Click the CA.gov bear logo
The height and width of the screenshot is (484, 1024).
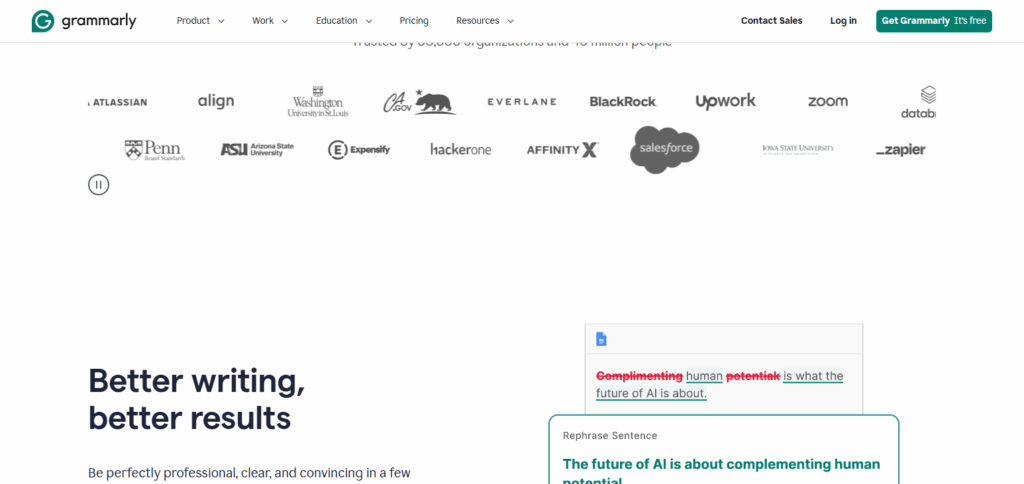click(x=419, y=101)
